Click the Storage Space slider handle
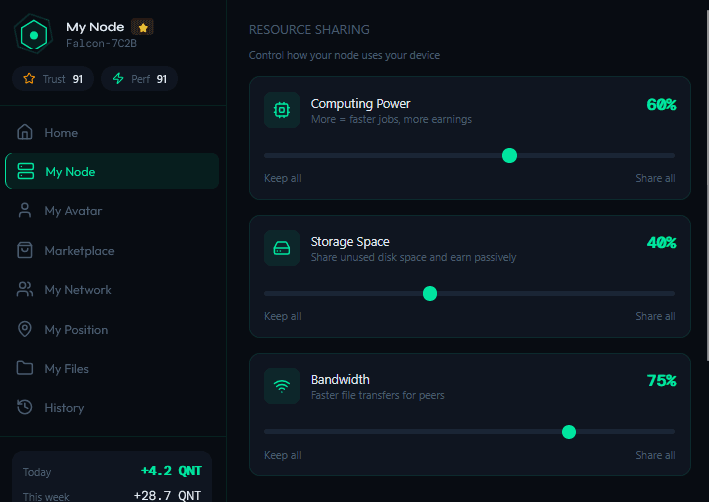Viewport: 709px width, 502px height. click(430, 294)
